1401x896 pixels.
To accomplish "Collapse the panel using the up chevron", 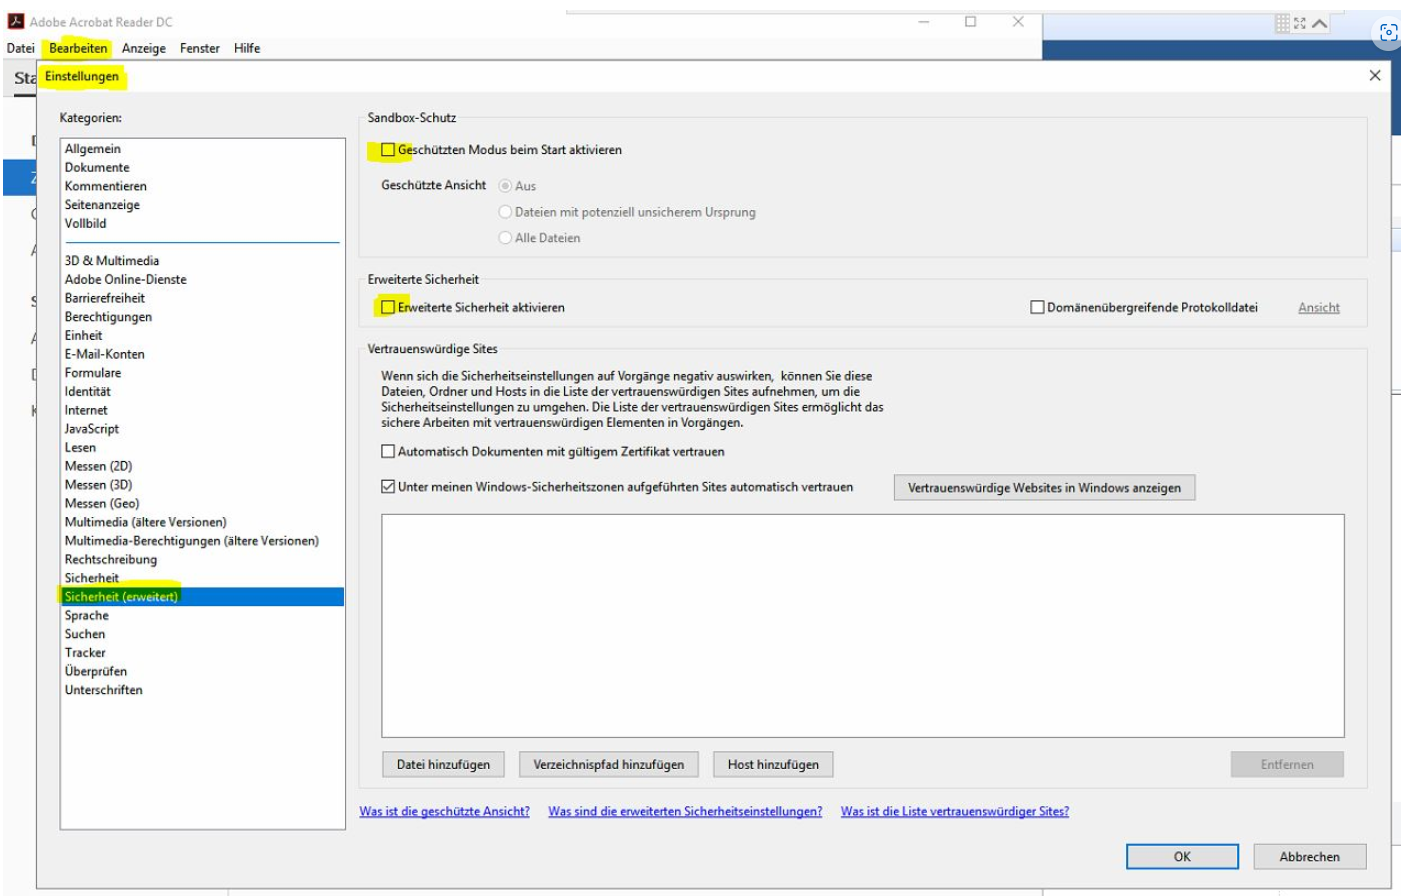I will click(1320, 23).
